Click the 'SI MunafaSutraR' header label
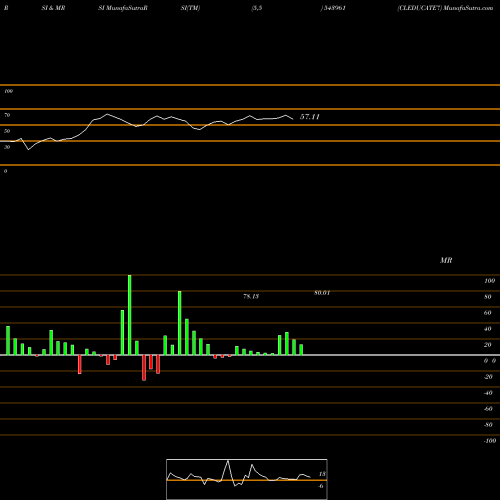The width and height of the screenshot is (500, 500). point(123,8)
